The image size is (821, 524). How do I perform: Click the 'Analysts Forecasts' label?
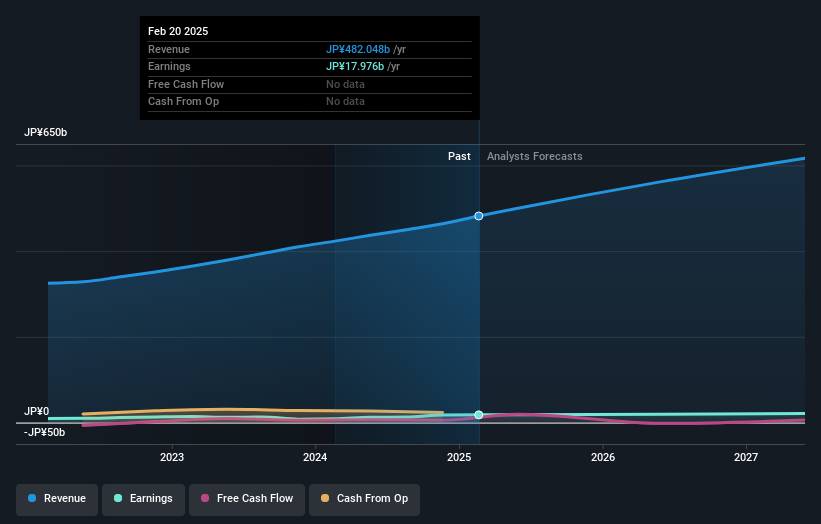tap(535, 156)
